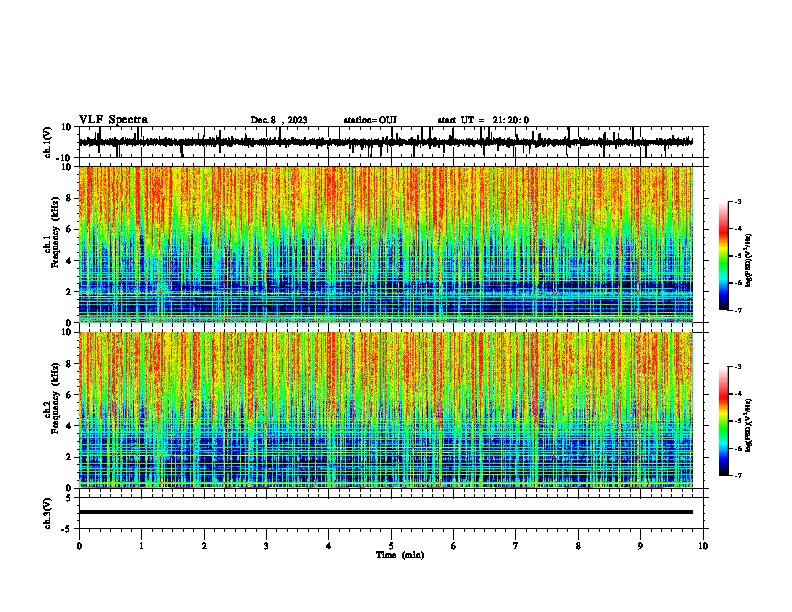
Task: Click the "2" kHz tick of ch.1 spectrogram
Action: (x=69, y=291)
